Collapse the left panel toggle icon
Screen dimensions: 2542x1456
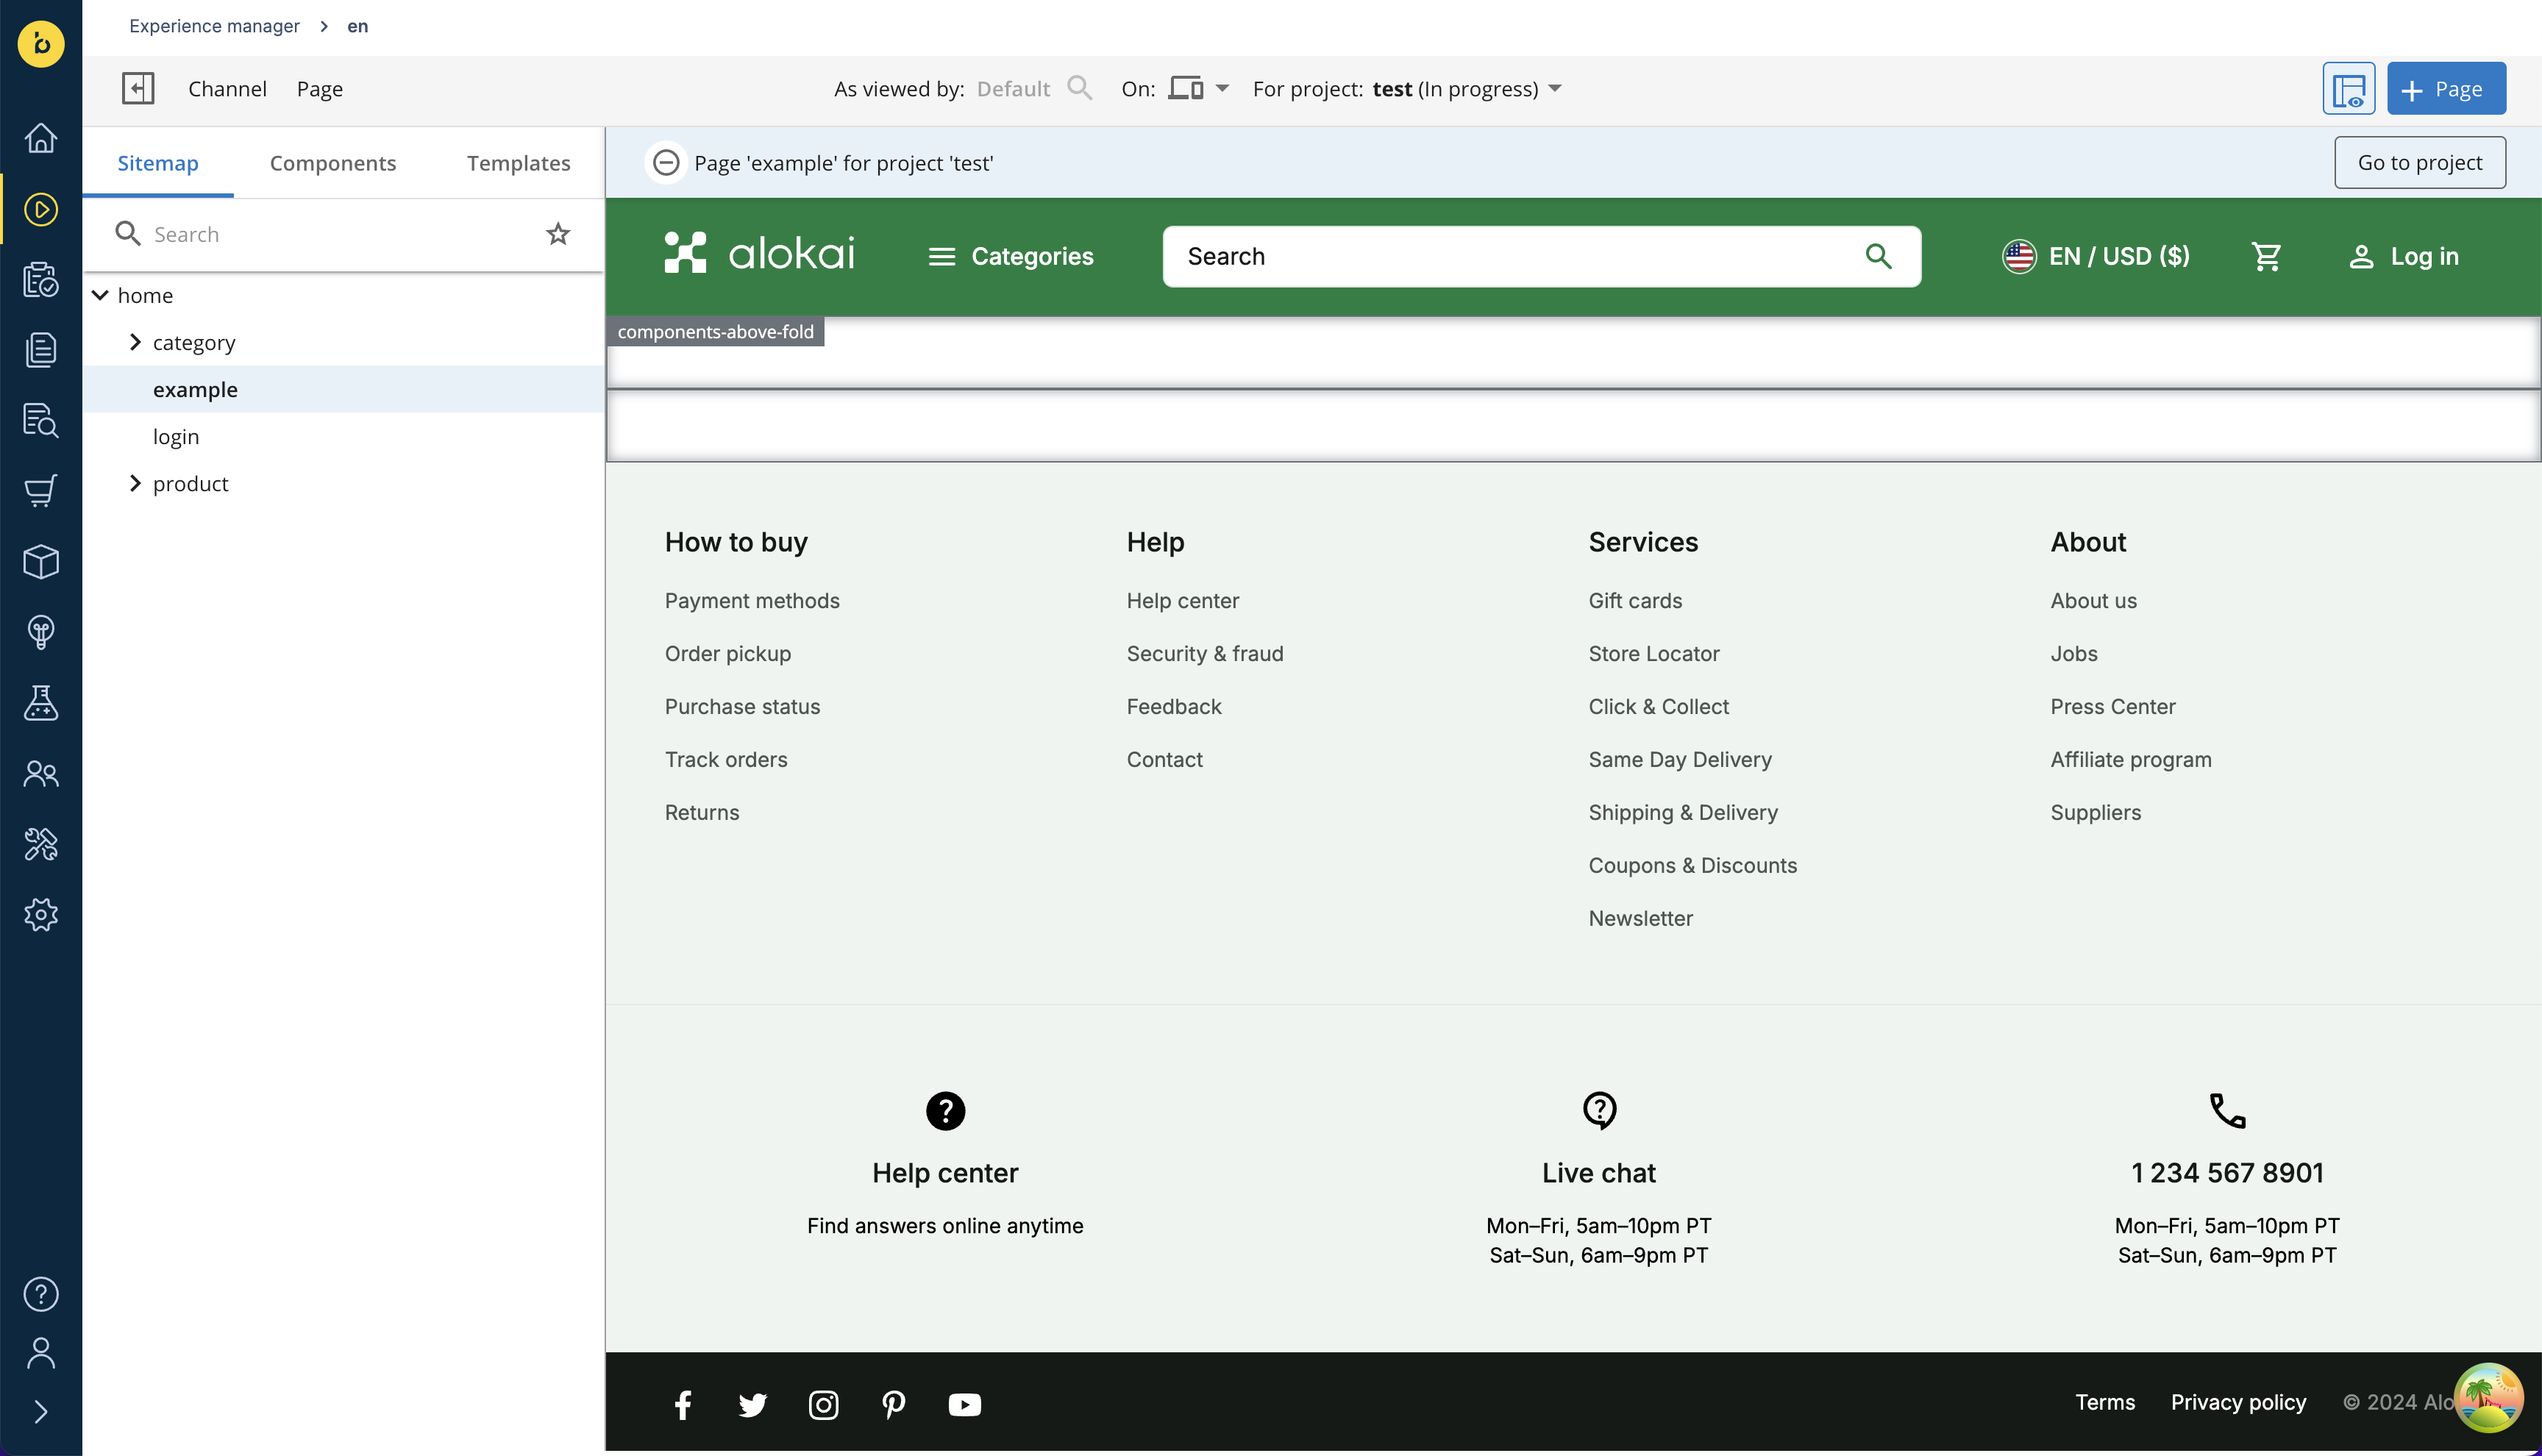pos(138,88)
